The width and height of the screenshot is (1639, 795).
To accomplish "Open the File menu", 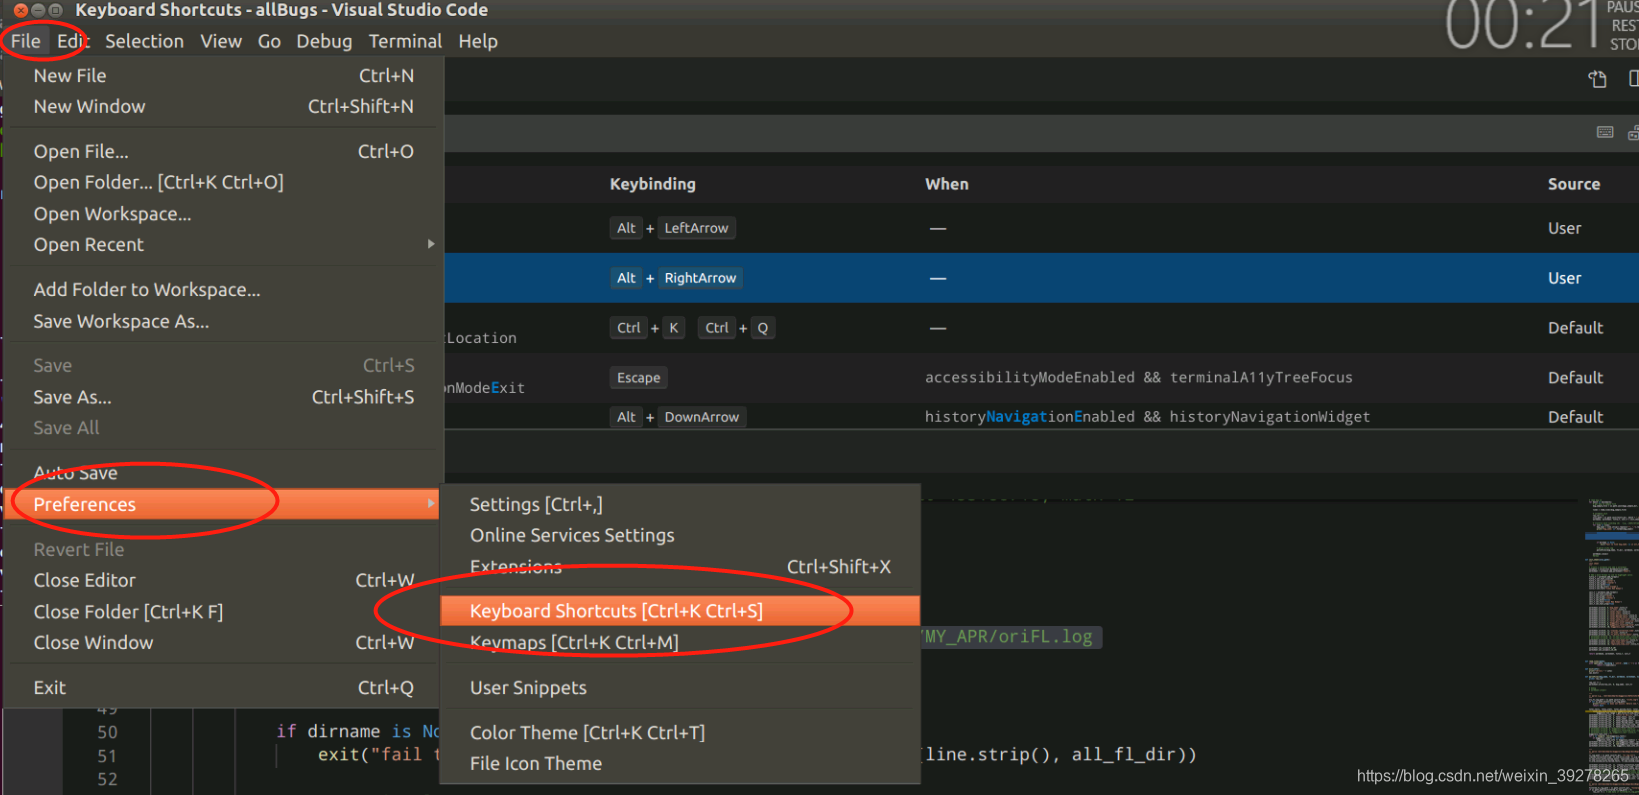I will pyautogui.click(x=26, y=41).
